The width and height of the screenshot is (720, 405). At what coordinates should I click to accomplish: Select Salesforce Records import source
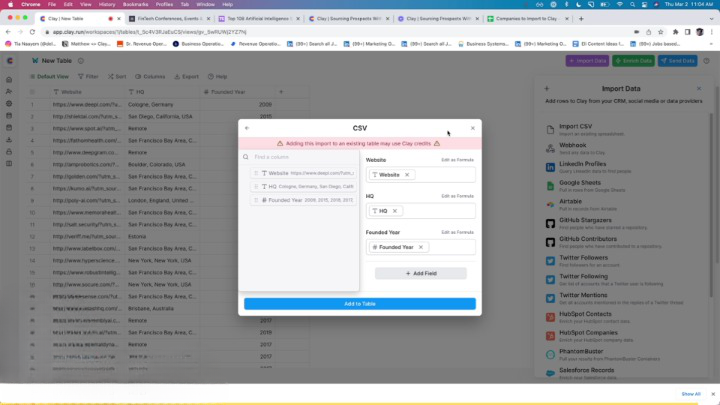[624, 373]
